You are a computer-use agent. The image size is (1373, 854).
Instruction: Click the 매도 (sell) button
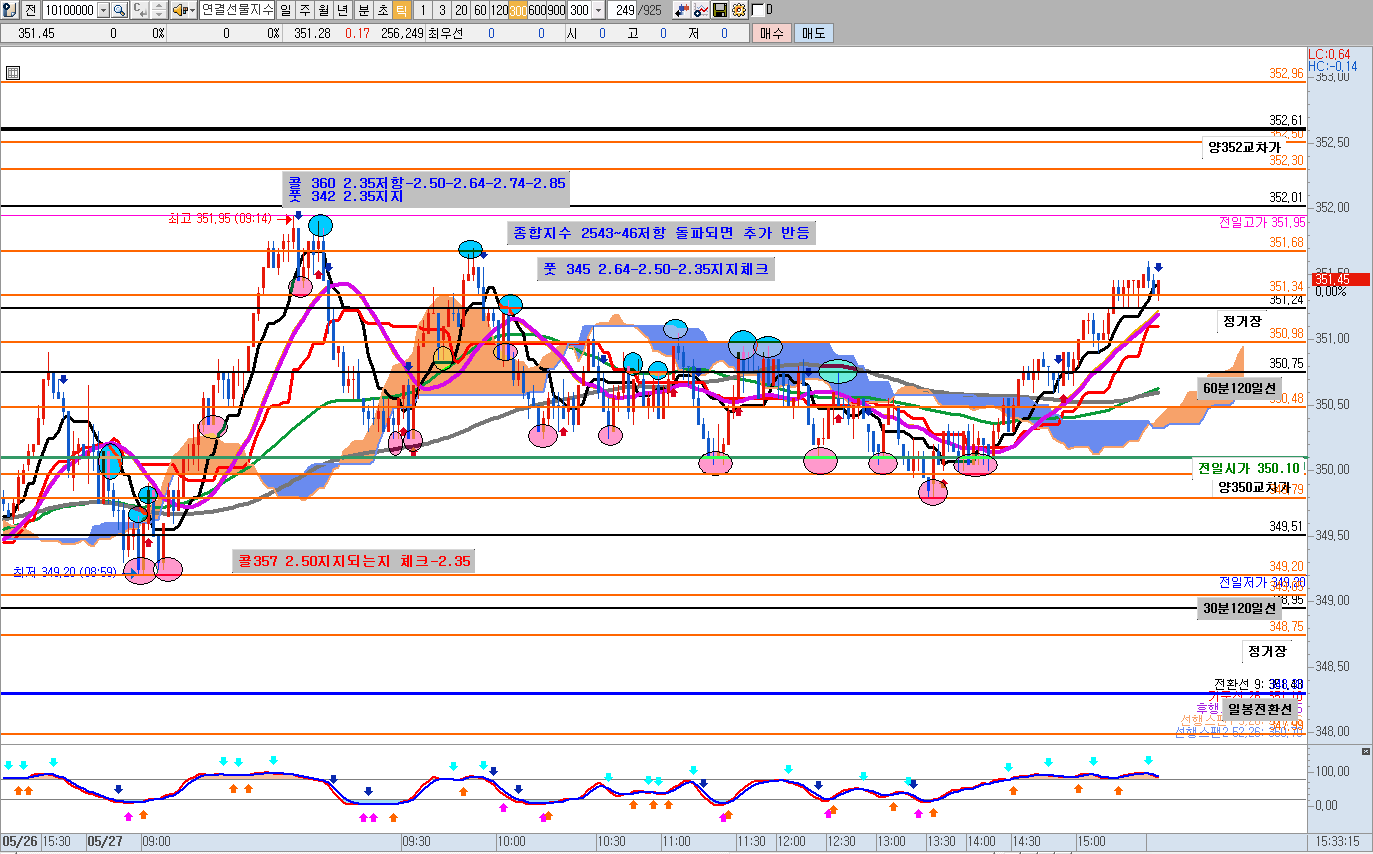pos(813,33)
